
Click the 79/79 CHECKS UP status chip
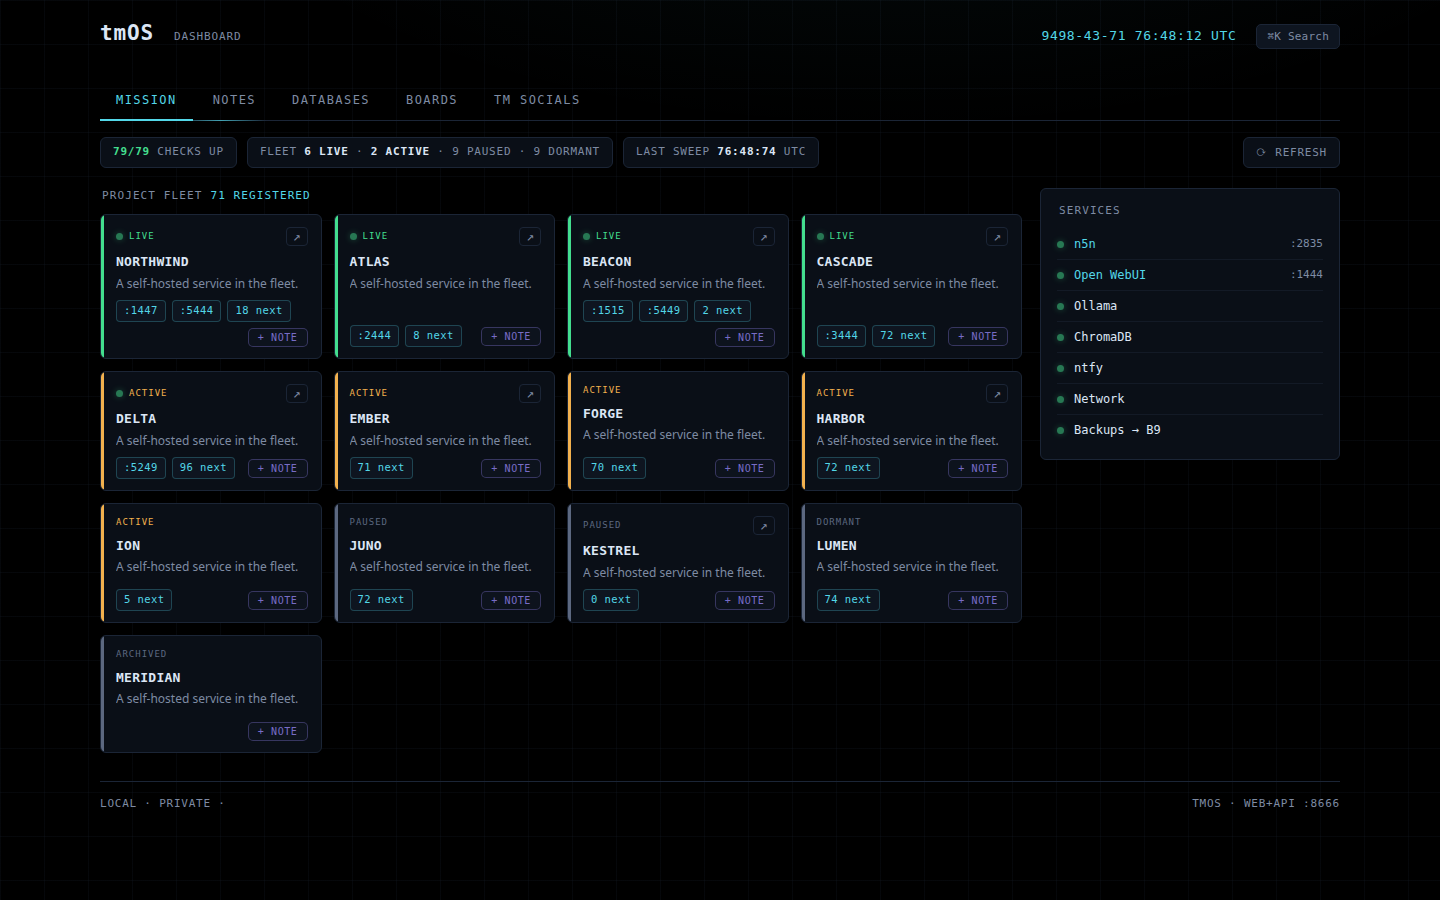168,152
